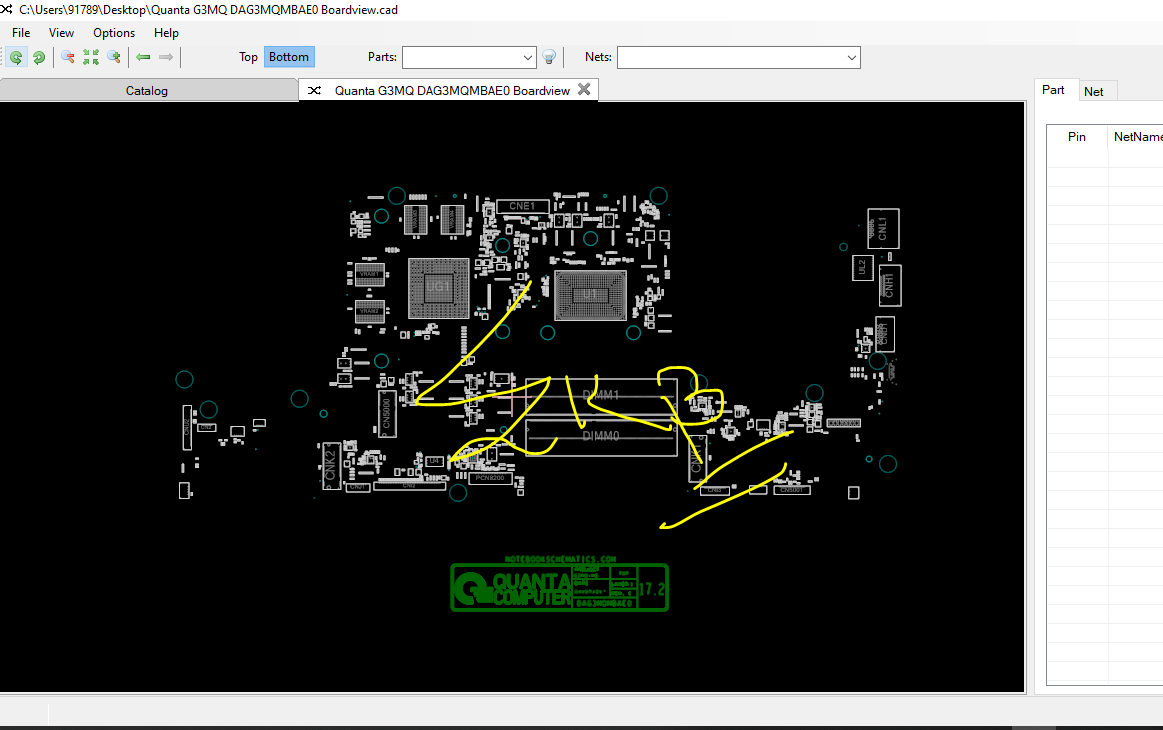The image size is (1163, 730).
Task: Click the NetName column header
Action: 1136,137
